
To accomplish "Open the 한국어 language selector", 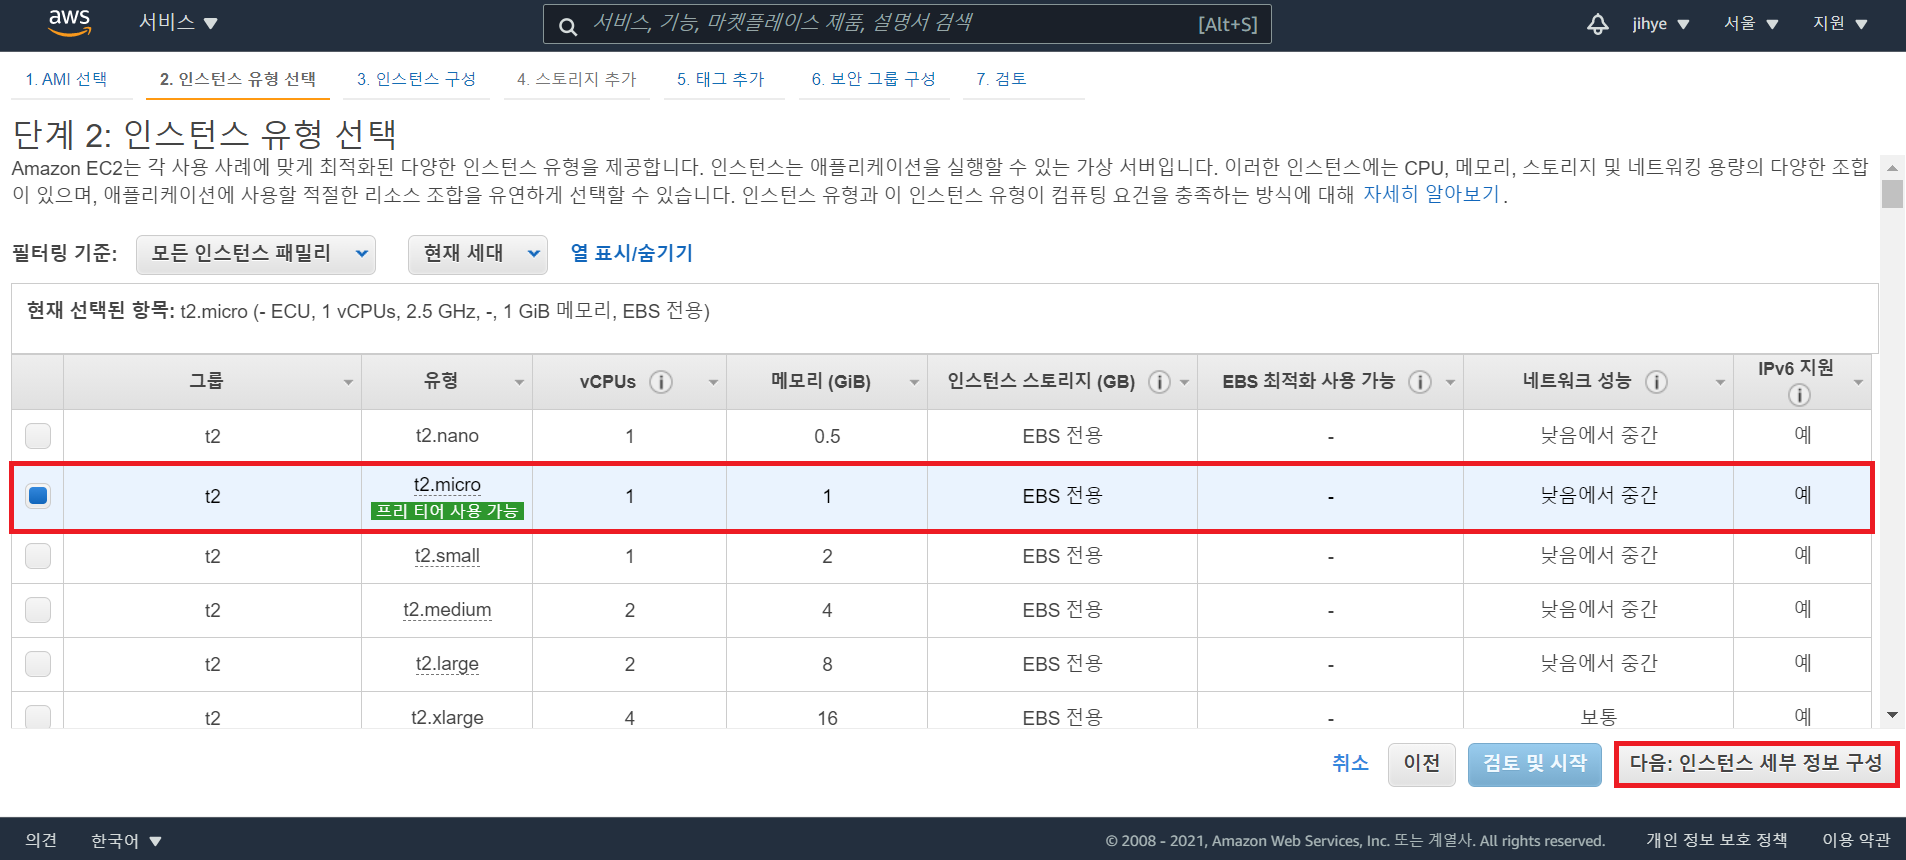I will click(x=126, y=841).
